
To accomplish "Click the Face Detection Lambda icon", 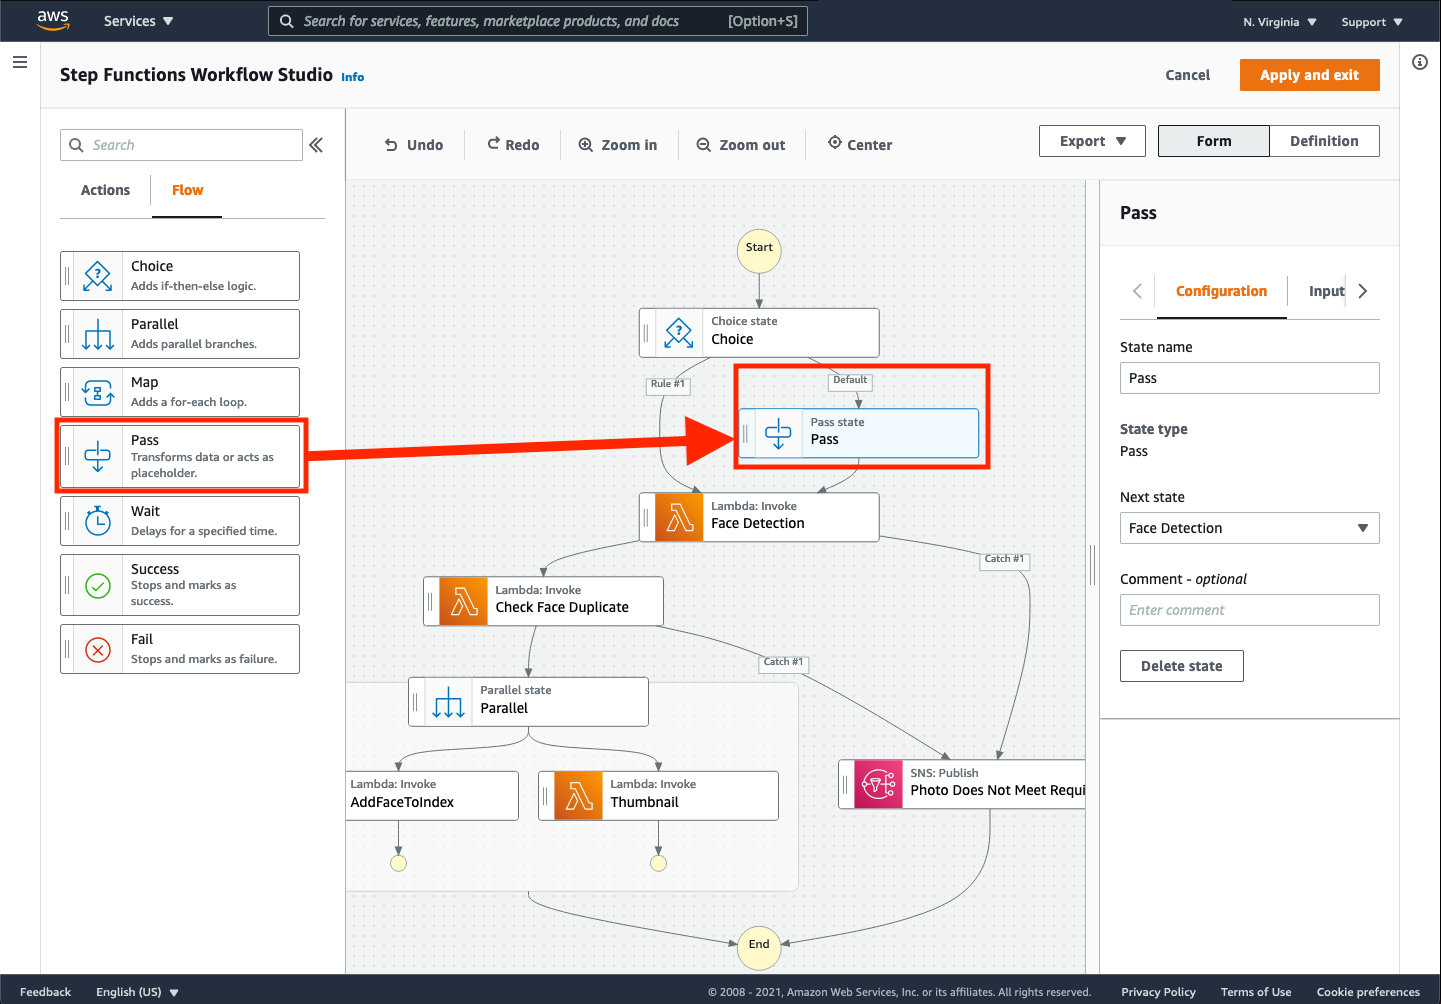I will tap(680, 518).
